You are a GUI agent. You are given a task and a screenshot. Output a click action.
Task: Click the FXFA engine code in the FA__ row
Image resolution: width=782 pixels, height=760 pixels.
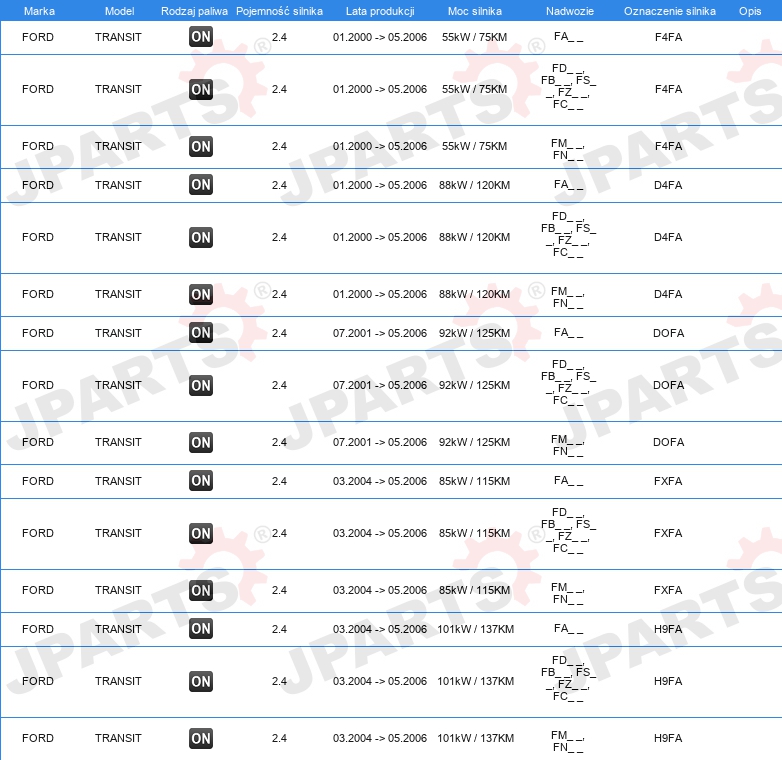coord(668,481)
